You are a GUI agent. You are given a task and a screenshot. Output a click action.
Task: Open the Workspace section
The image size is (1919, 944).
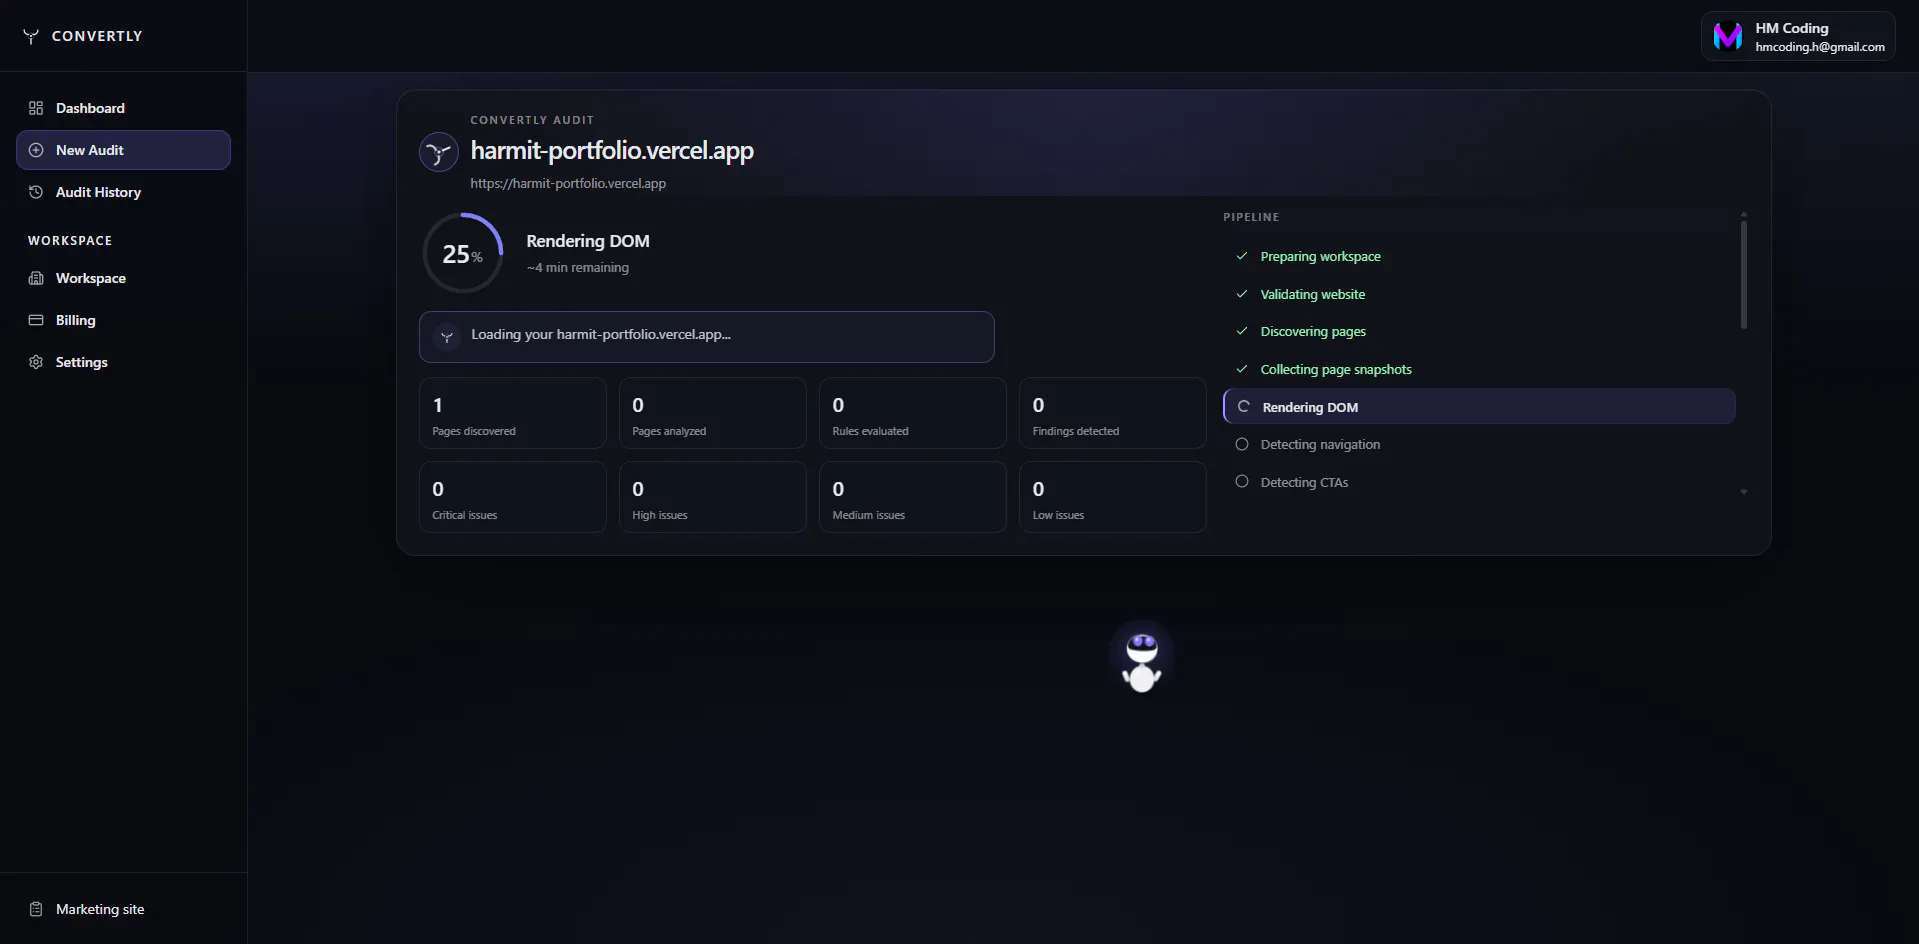click(123, 278)
